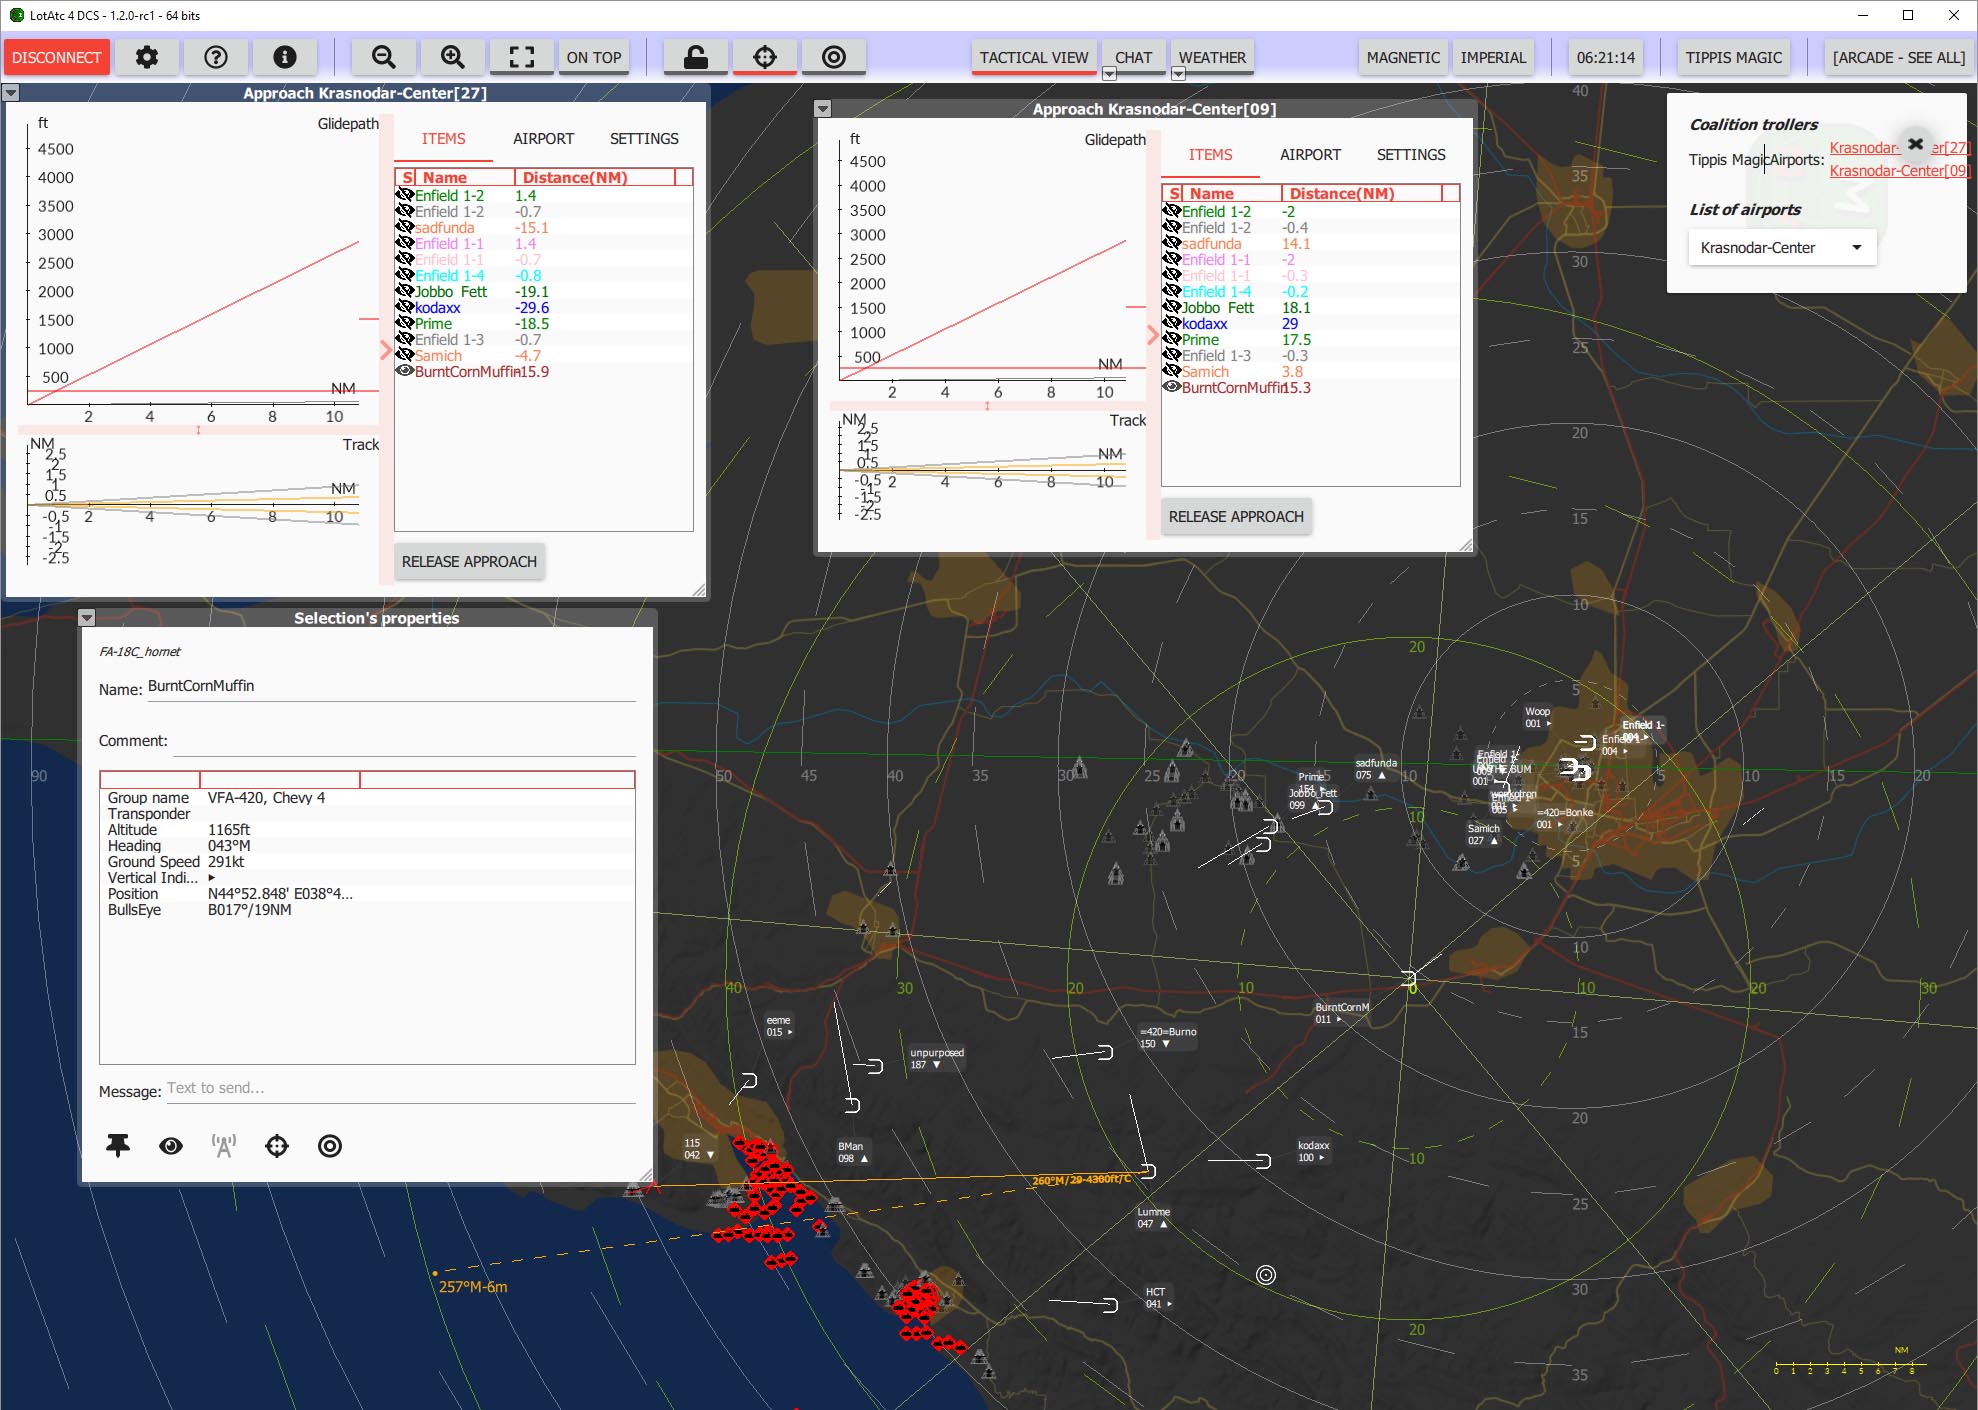Open the help question mark icon
Image resolution: width=1978 pixels, height=1410 pixels.
click(216, 57)
